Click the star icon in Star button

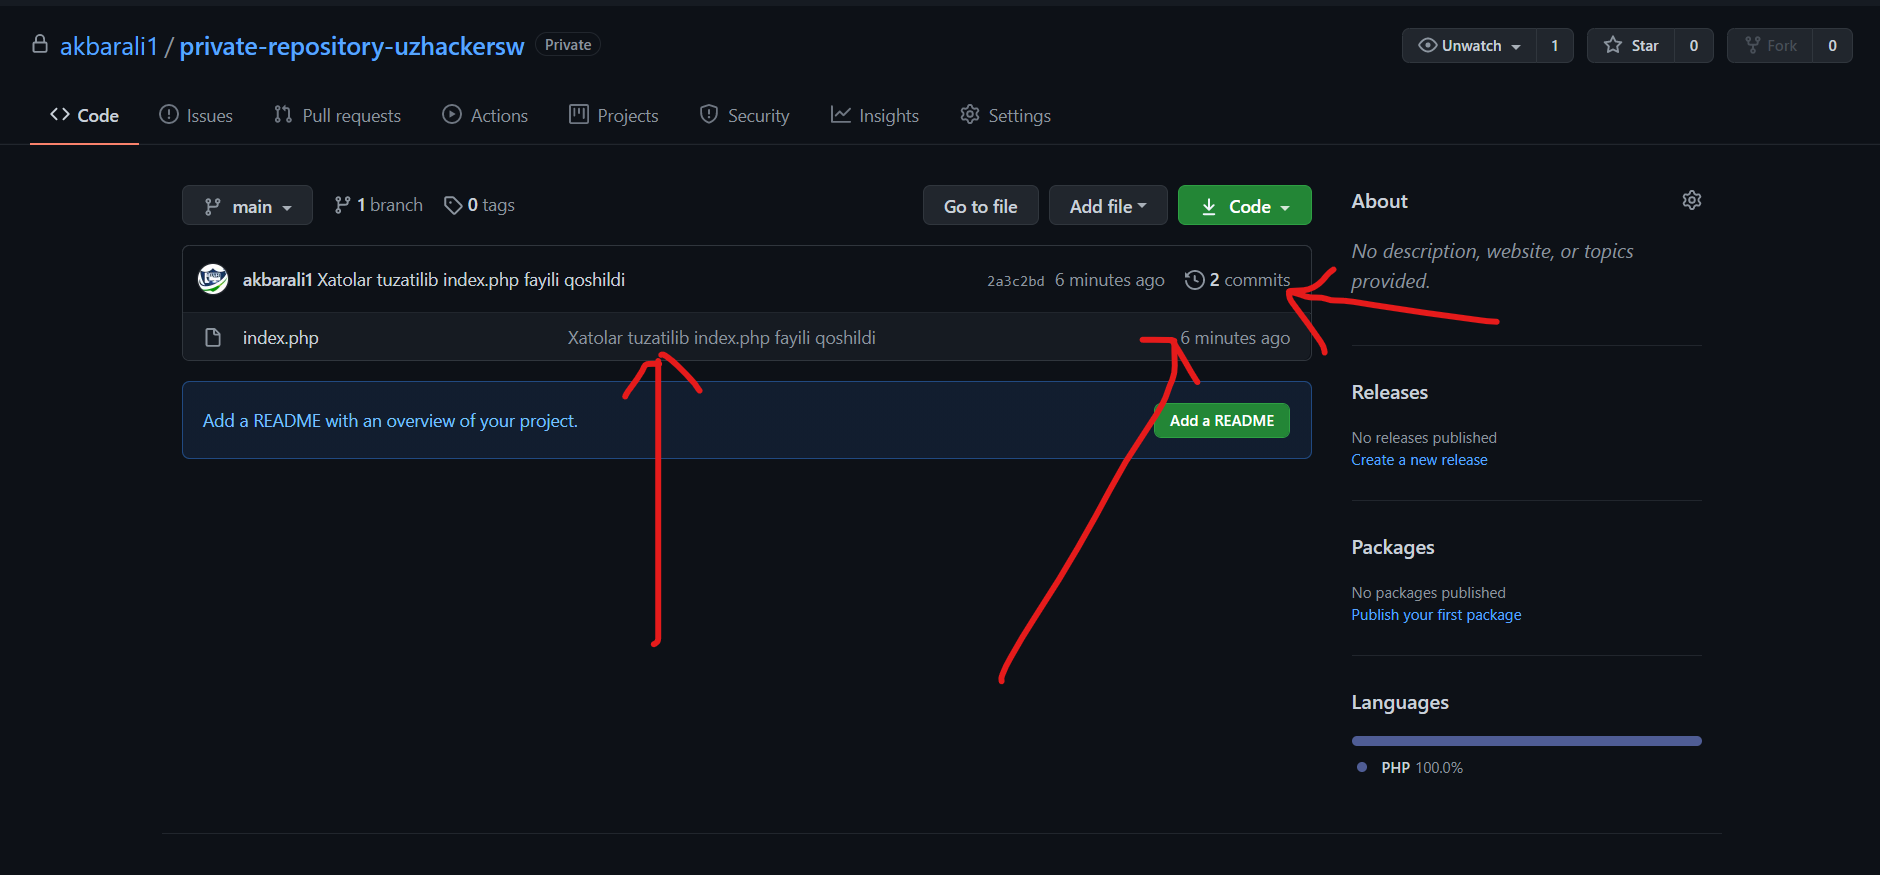1613,45
